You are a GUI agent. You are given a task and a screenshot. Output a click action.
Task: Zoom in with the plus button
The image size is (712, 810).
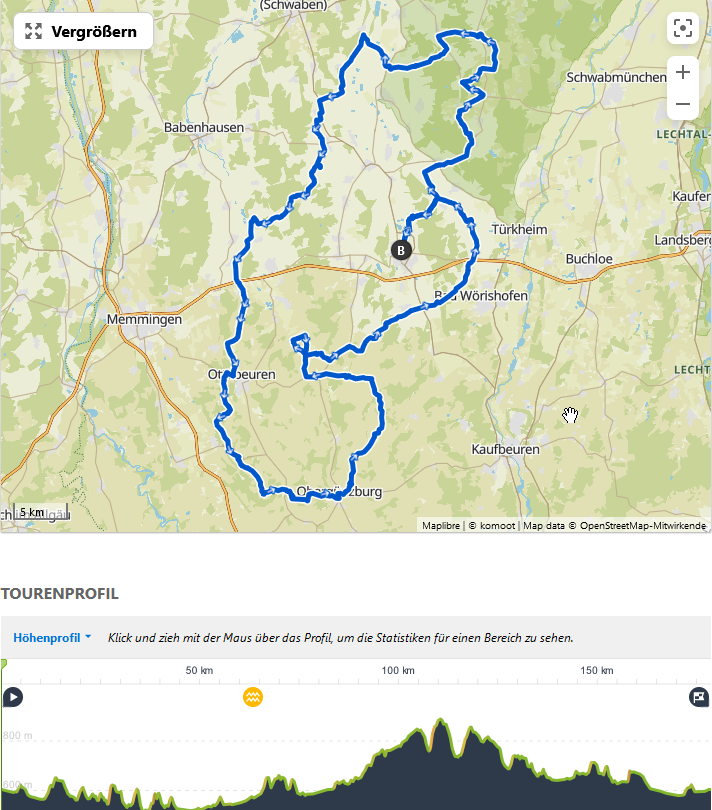(683, 72)
